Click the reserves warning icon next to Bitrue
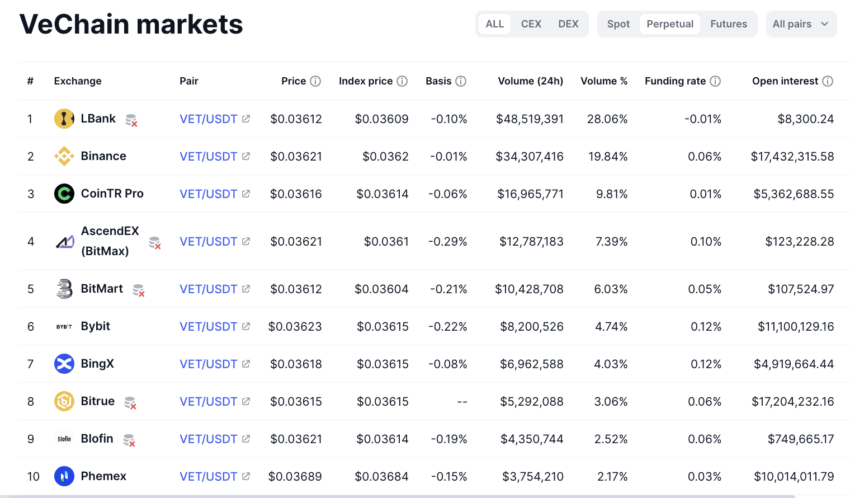The image size is (850, 498). click(130, 403)
